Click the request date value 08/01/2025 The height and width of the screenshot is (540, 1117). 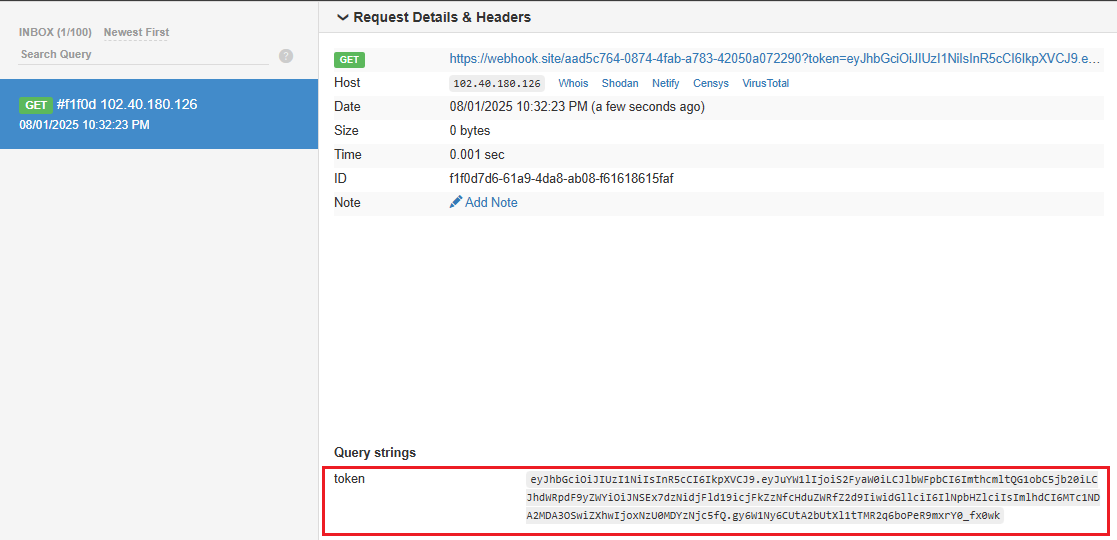pos(577,106)
